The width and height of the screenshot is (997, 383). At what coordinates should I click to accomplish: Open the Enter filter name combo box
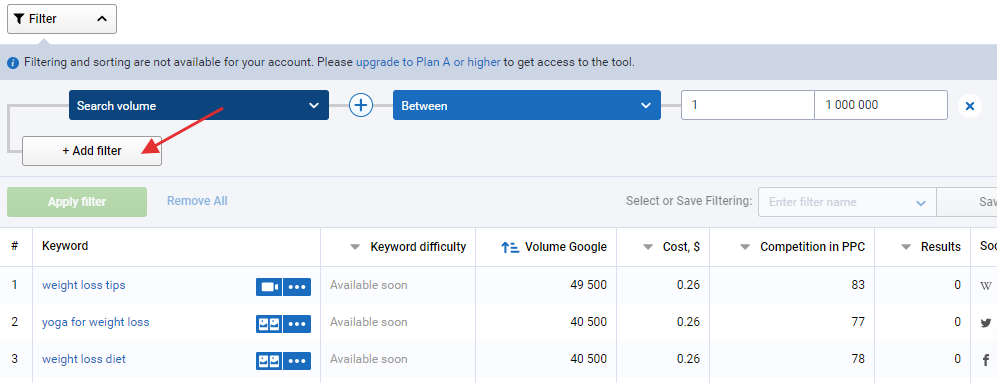tap(847, 202)
